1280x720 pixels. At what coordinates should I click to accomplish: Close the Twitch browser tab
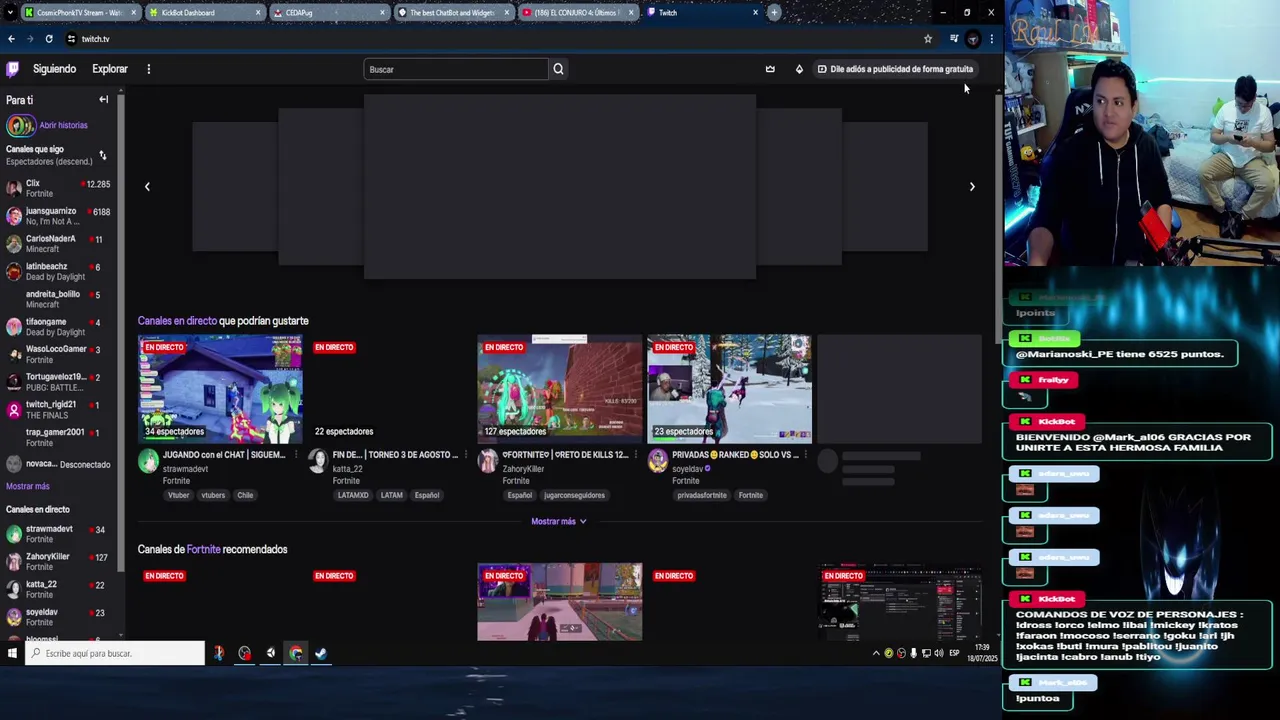[755, 13]
